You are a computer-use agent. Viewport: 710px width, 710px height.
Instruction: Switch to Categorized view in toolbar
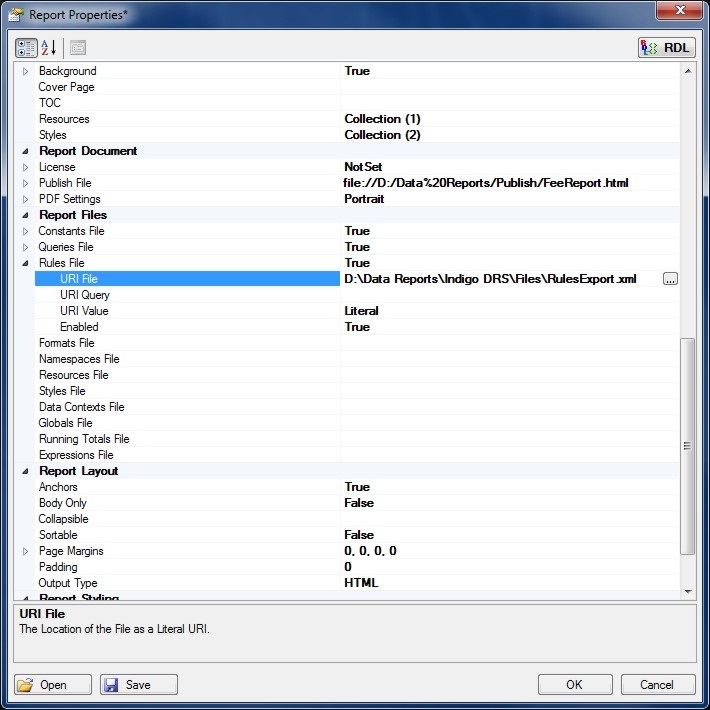click(26, 47)
